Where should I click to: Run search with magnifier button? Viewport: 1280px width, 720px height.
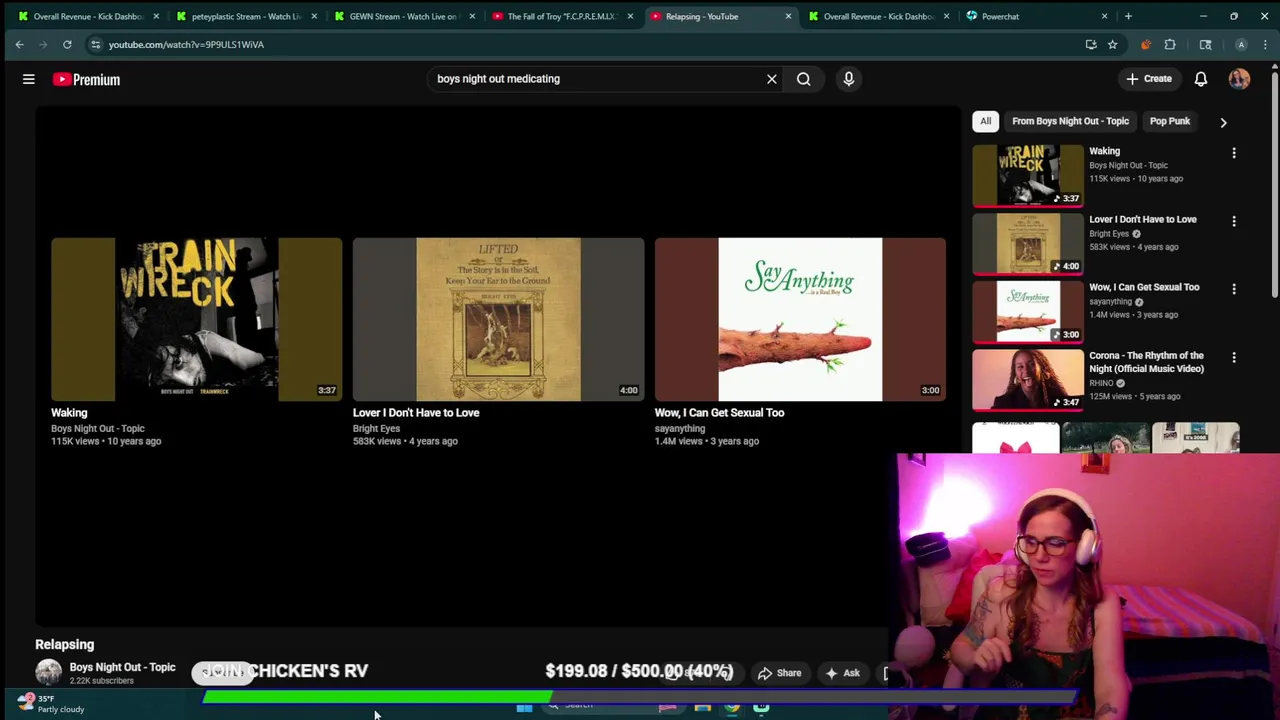804,79
